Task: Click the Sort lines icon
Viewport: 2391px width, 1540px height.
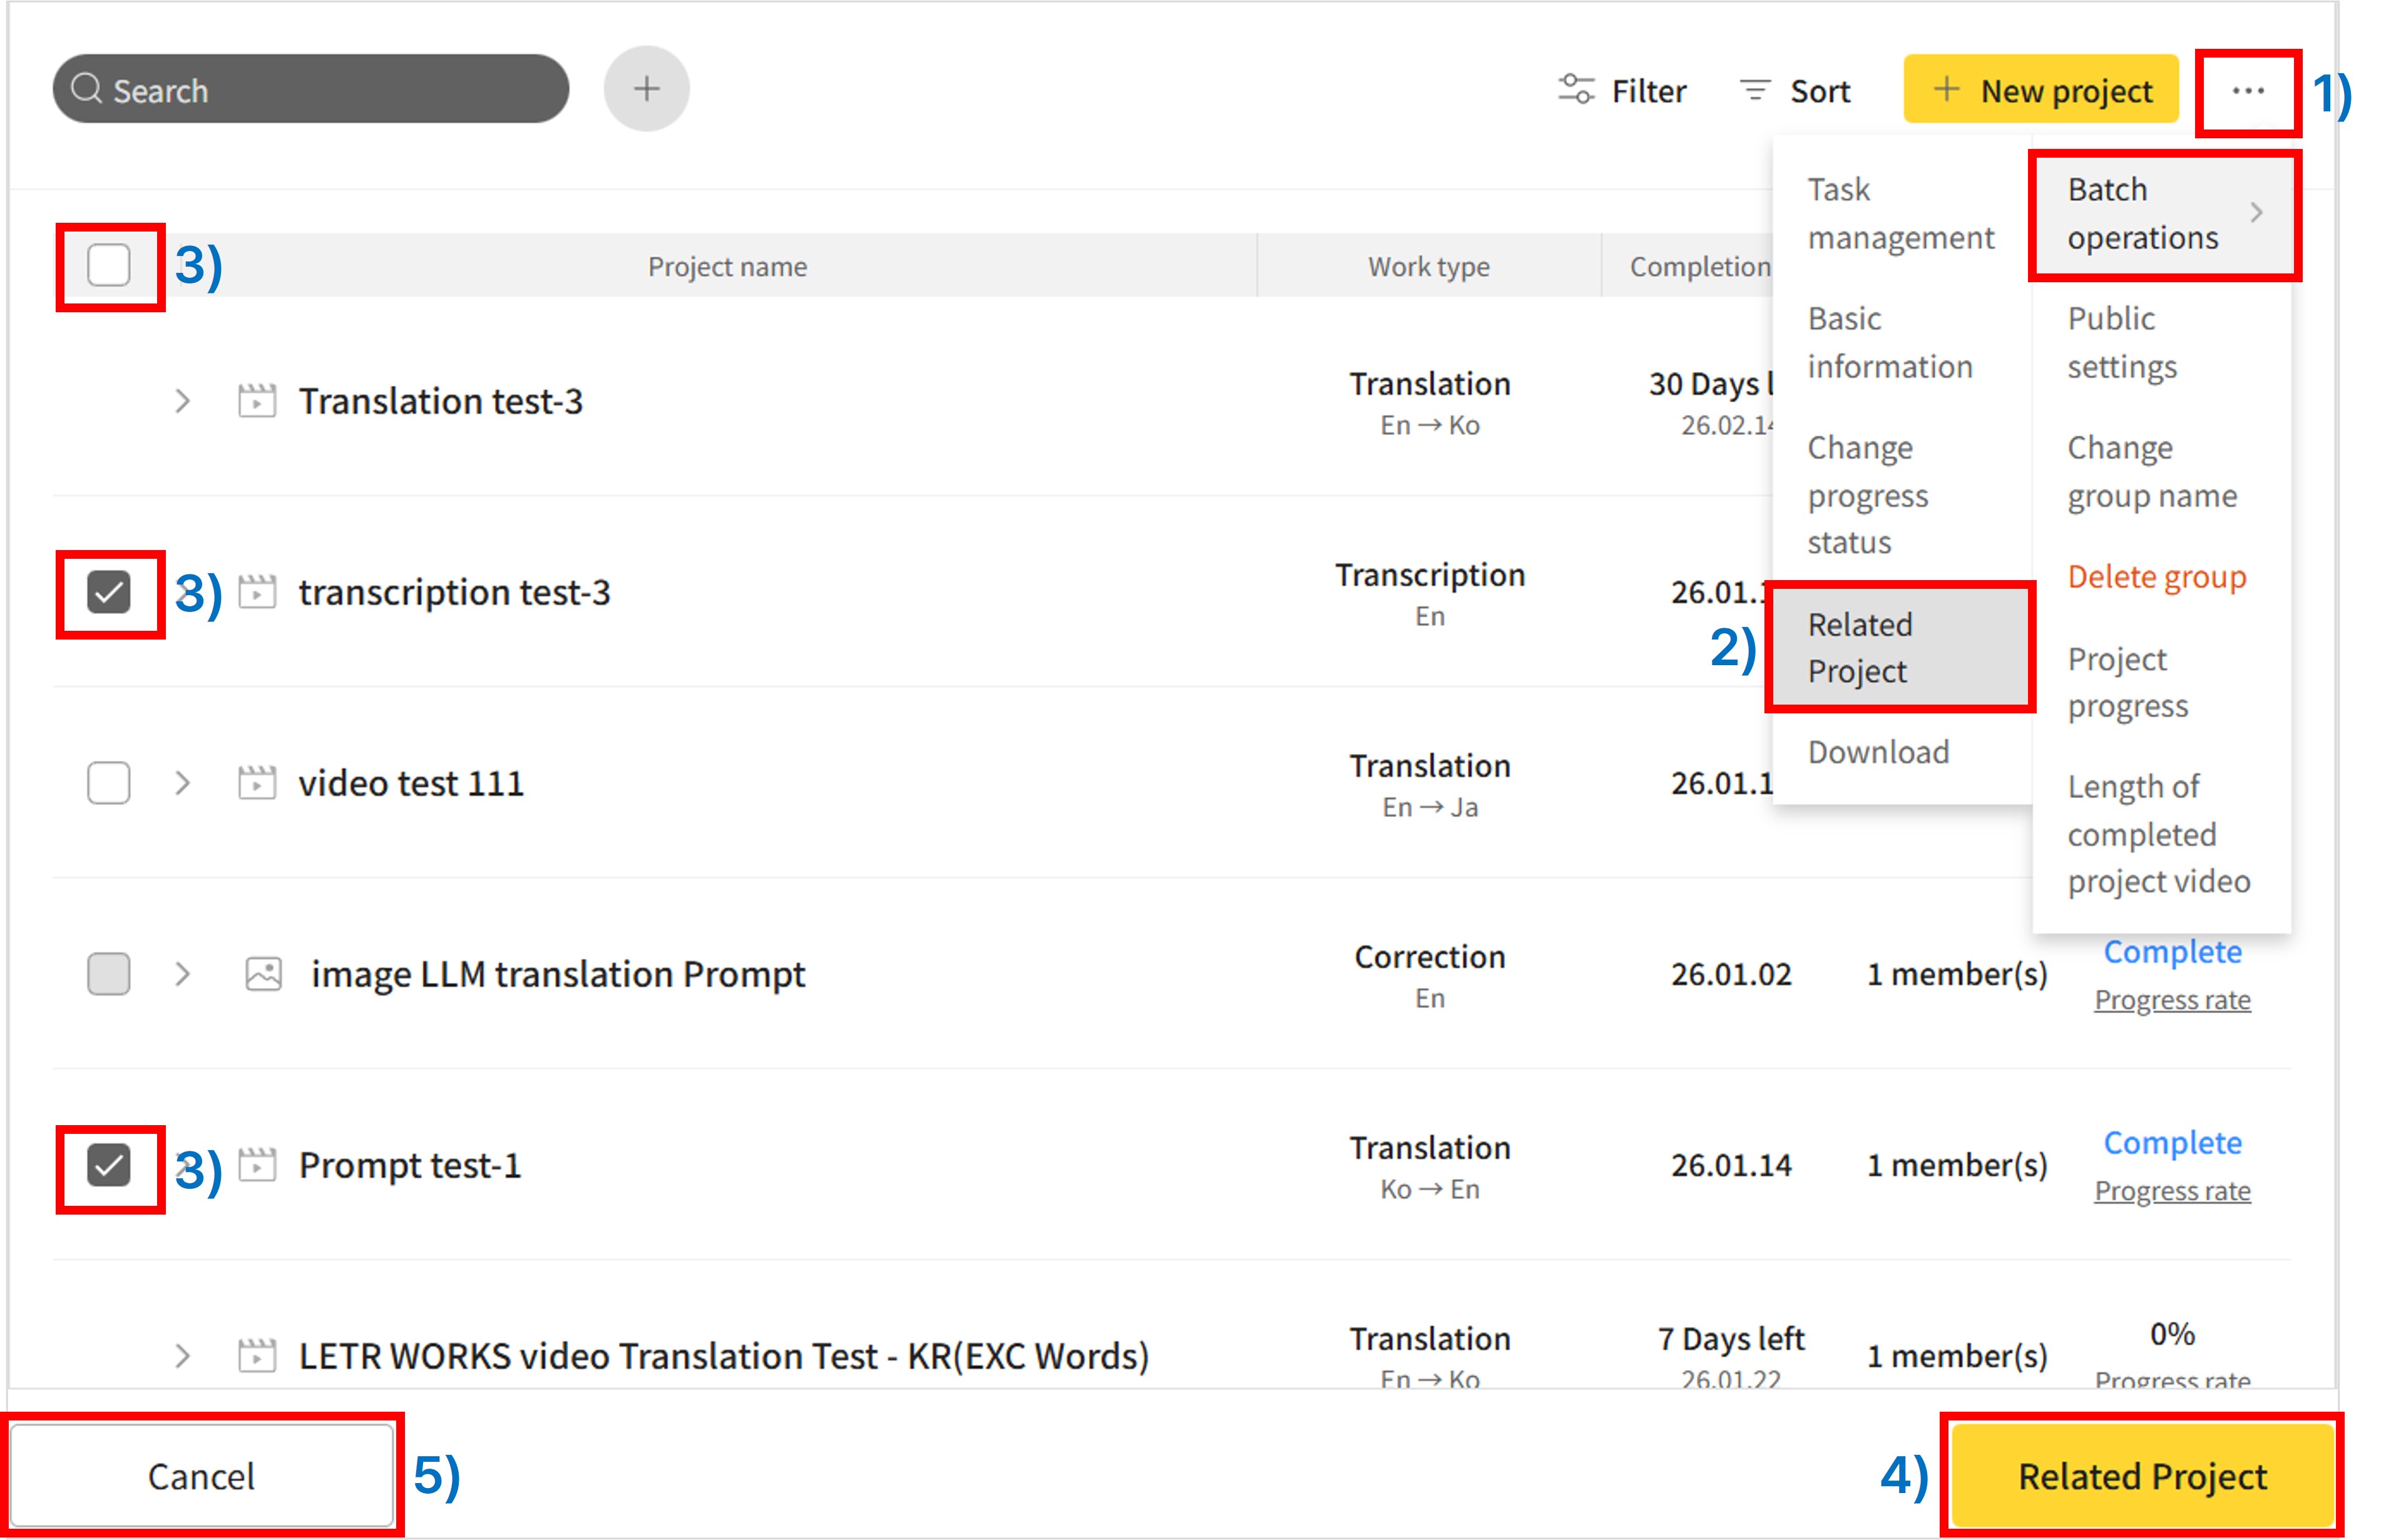Action: 1755,91
